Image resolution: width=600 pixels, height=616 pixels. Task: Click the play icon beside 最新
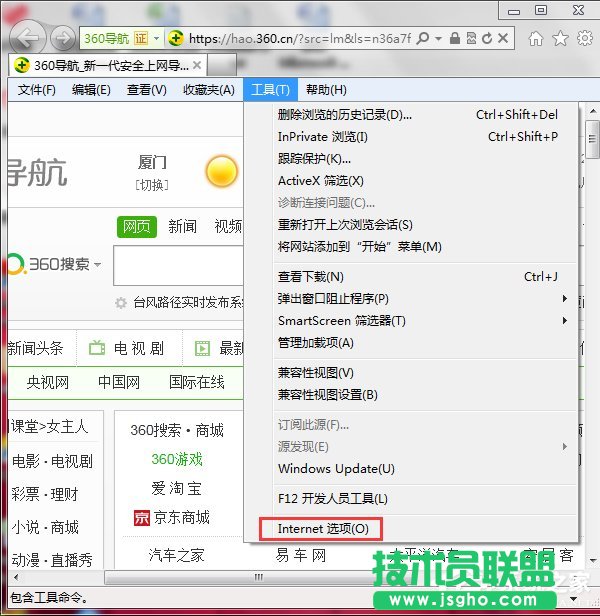(203, 348)
